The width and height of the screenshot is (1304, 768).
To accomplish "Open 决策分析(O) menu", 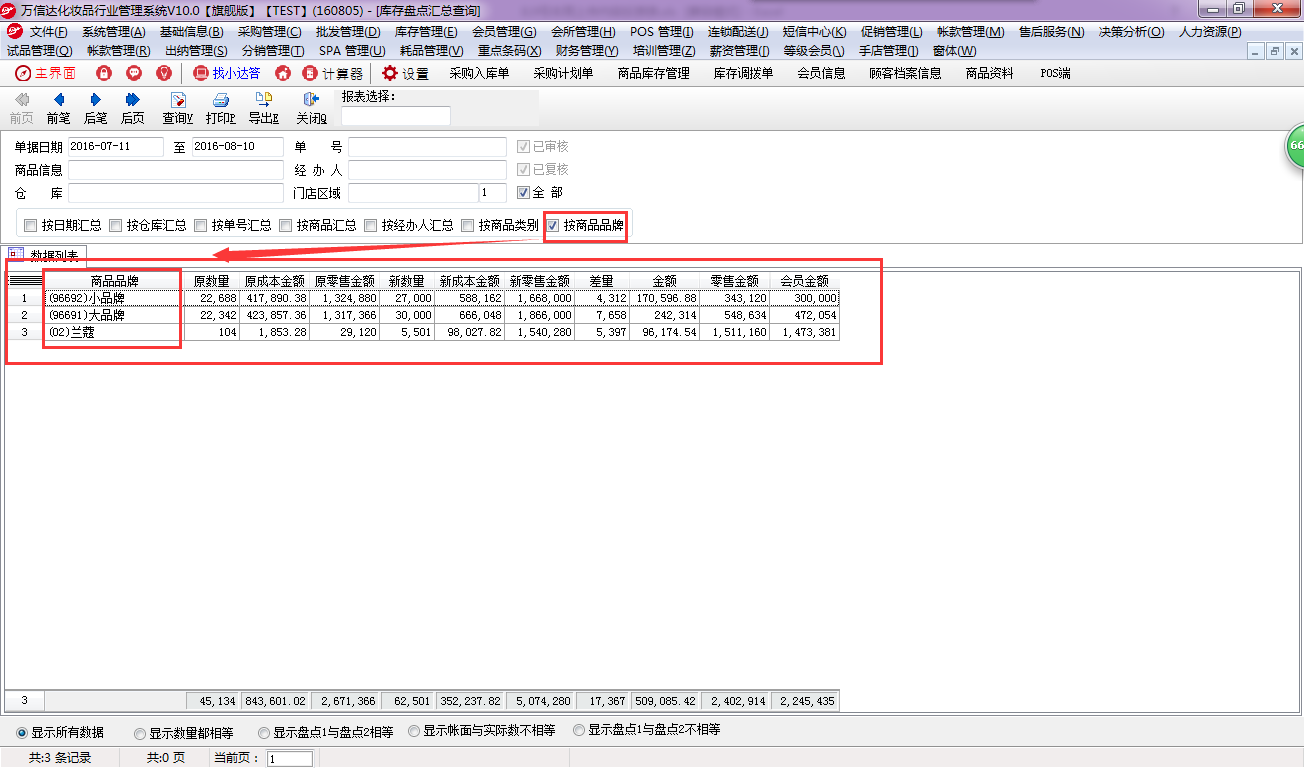I will 1131,32.
